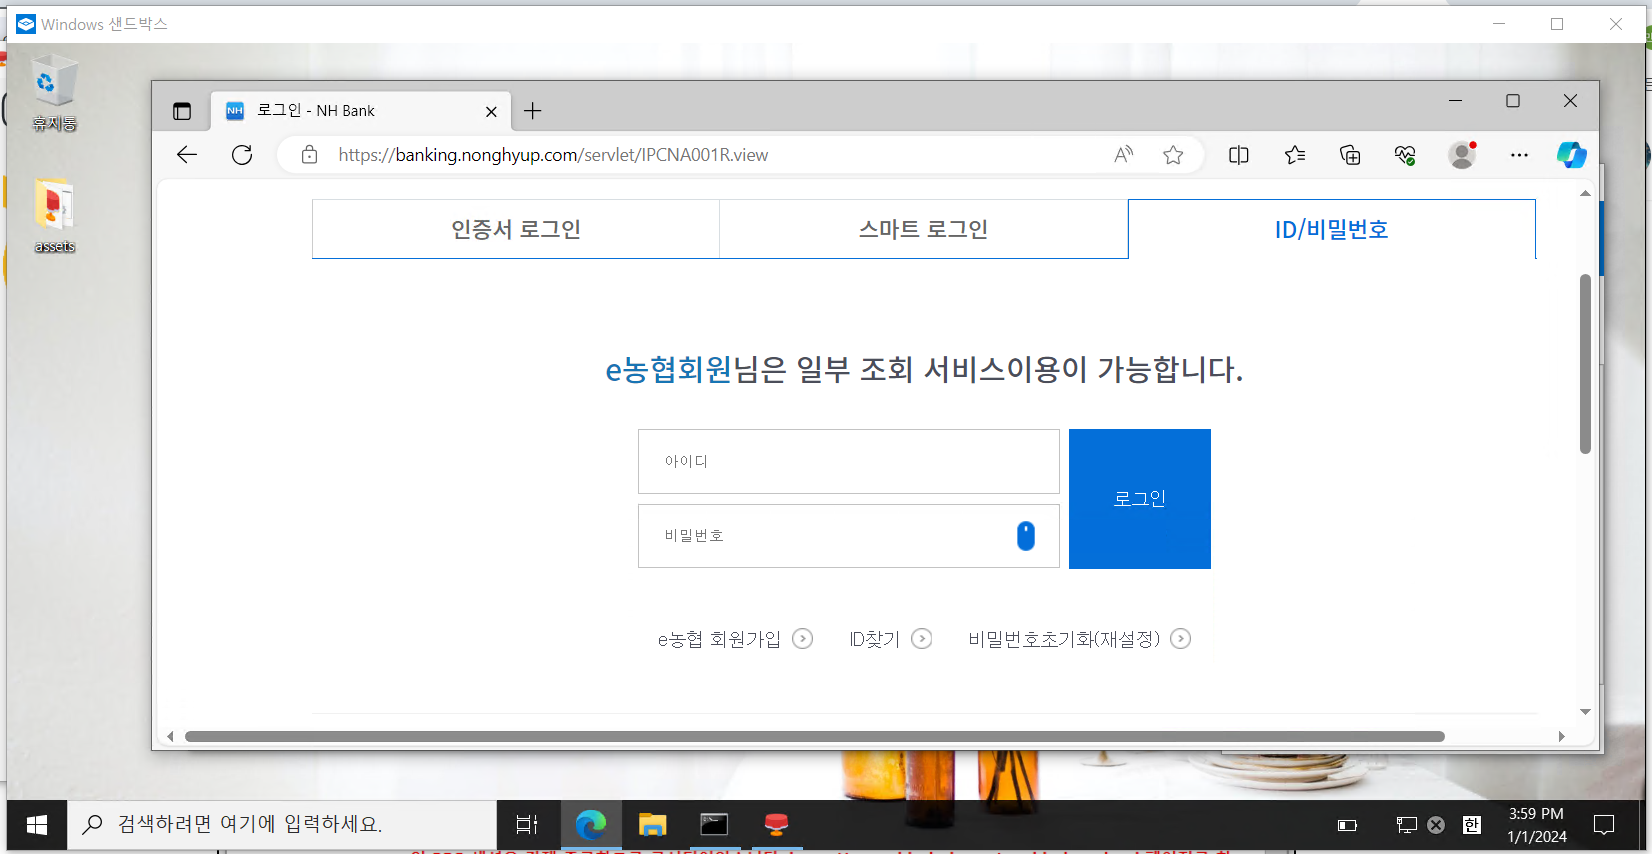Click the Edge tab actions menu icon

tap(181, 111)
